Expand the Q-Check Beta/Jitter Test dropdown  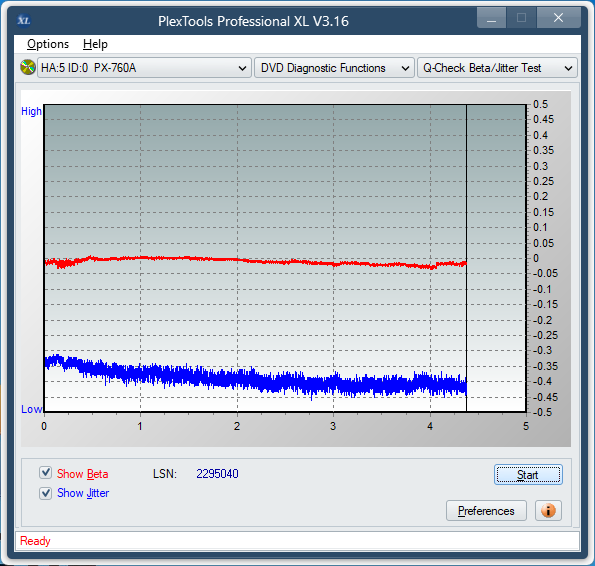497,68
